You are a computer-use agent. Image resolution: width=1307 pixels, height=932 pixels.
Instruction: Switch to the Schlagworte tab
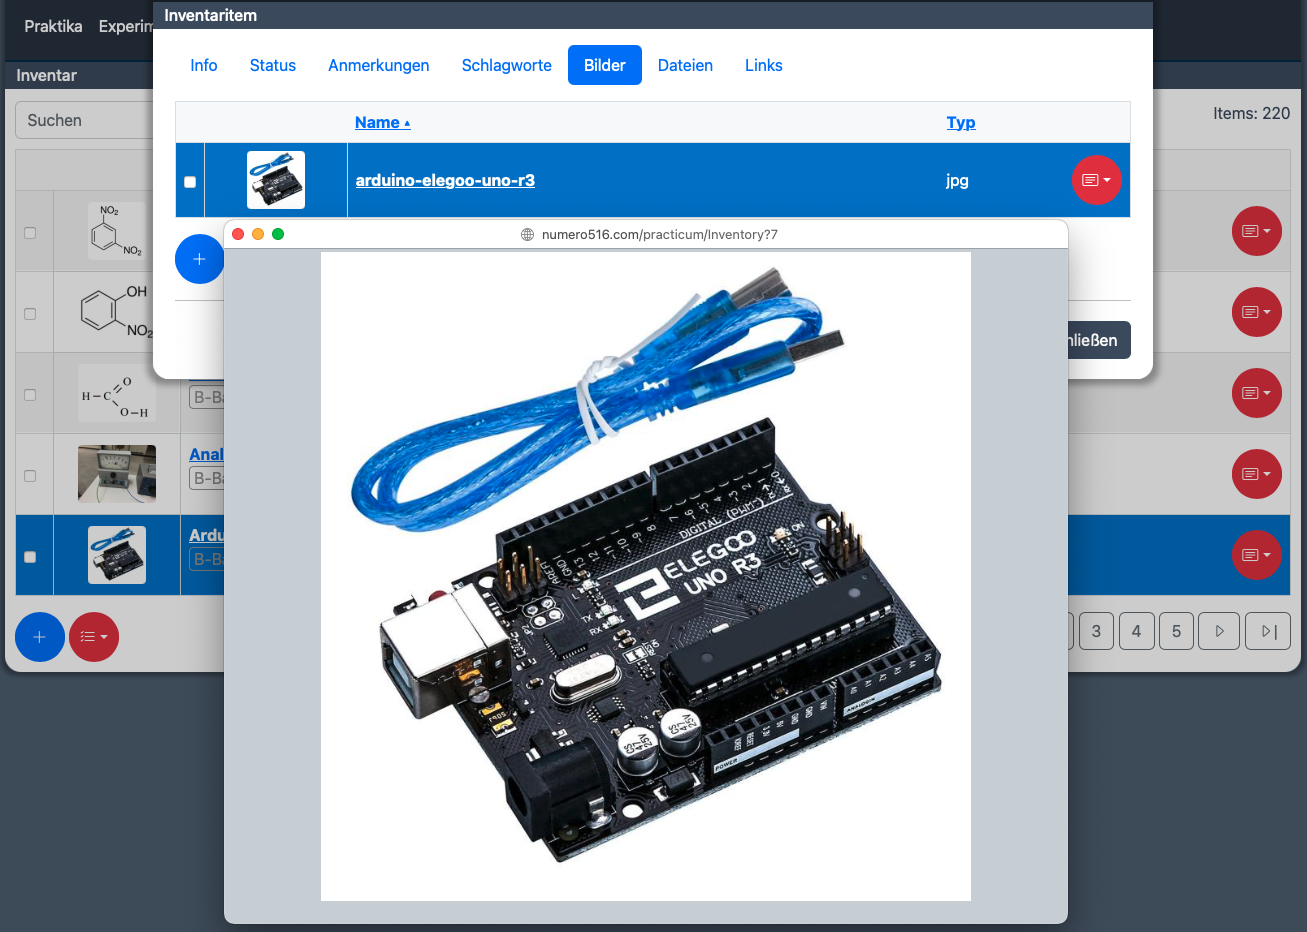pyautogui.click(x=506, y=65)
